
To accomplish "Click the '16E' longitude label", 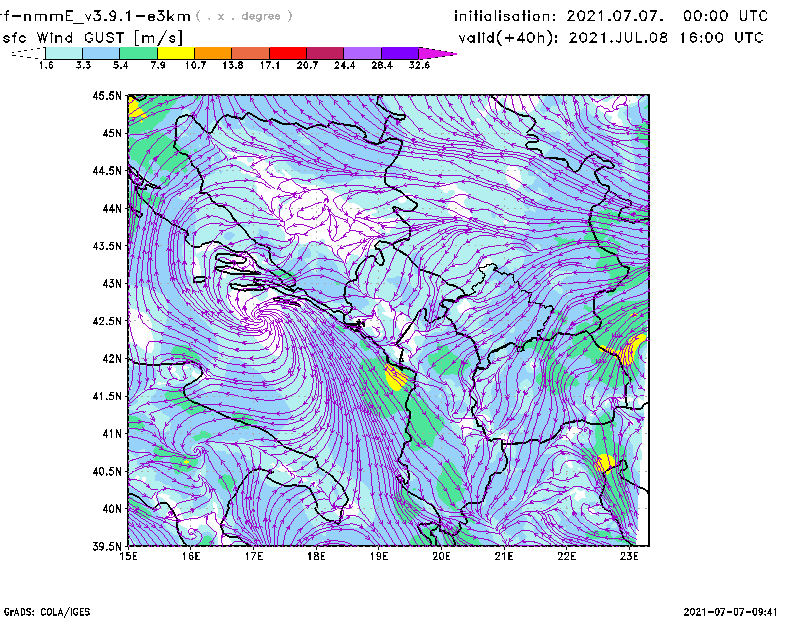I will (x=191, y=556).
